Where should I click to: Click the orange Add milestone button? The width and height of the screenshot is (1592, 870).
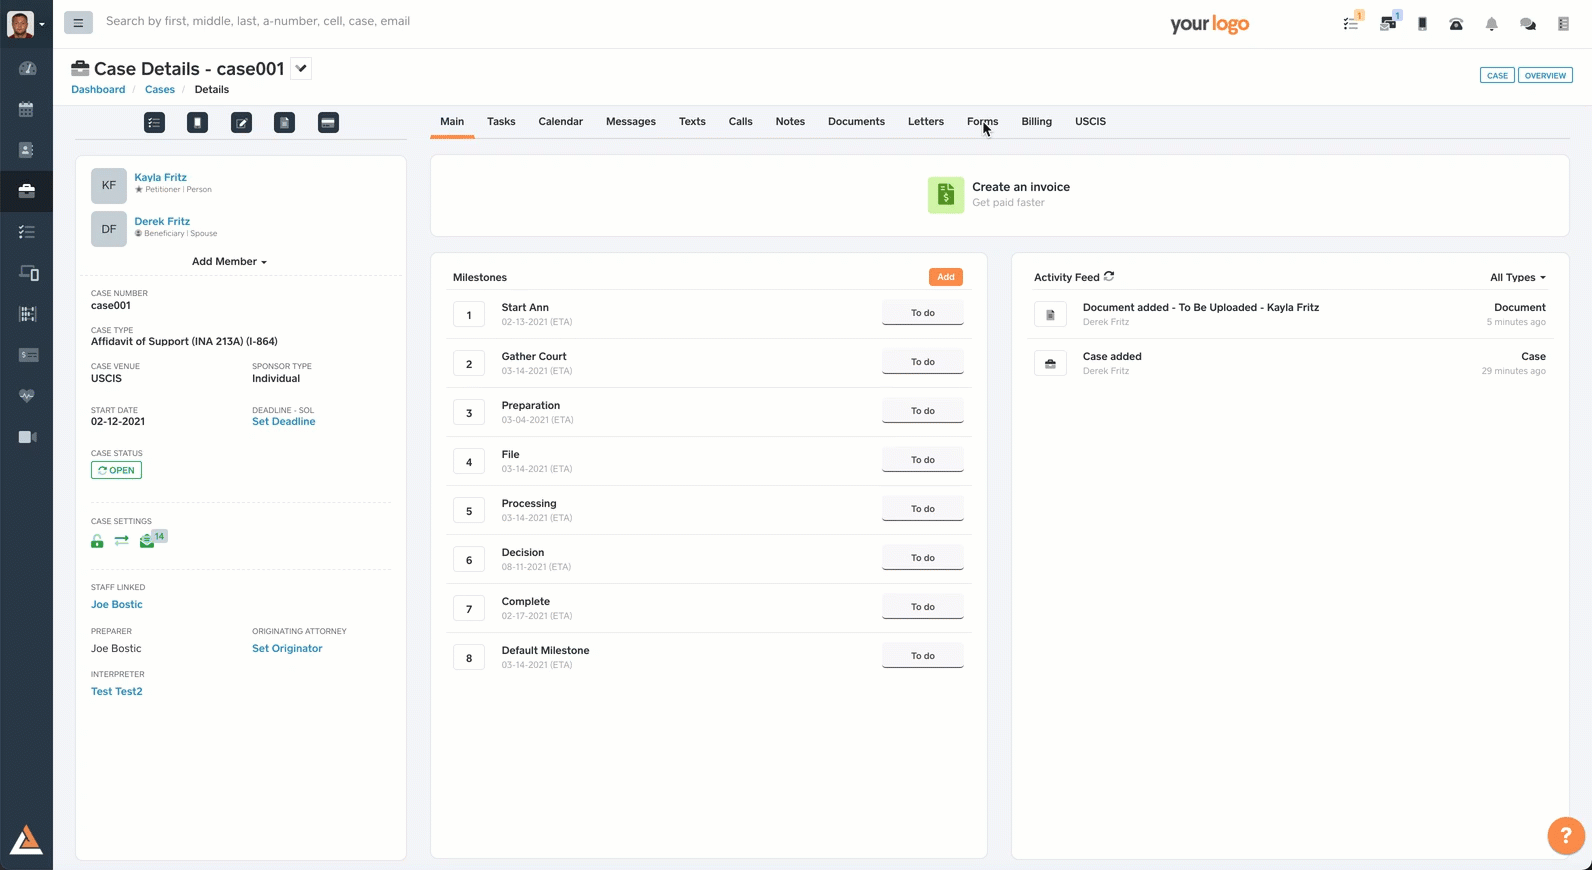[x=945, y=277]
